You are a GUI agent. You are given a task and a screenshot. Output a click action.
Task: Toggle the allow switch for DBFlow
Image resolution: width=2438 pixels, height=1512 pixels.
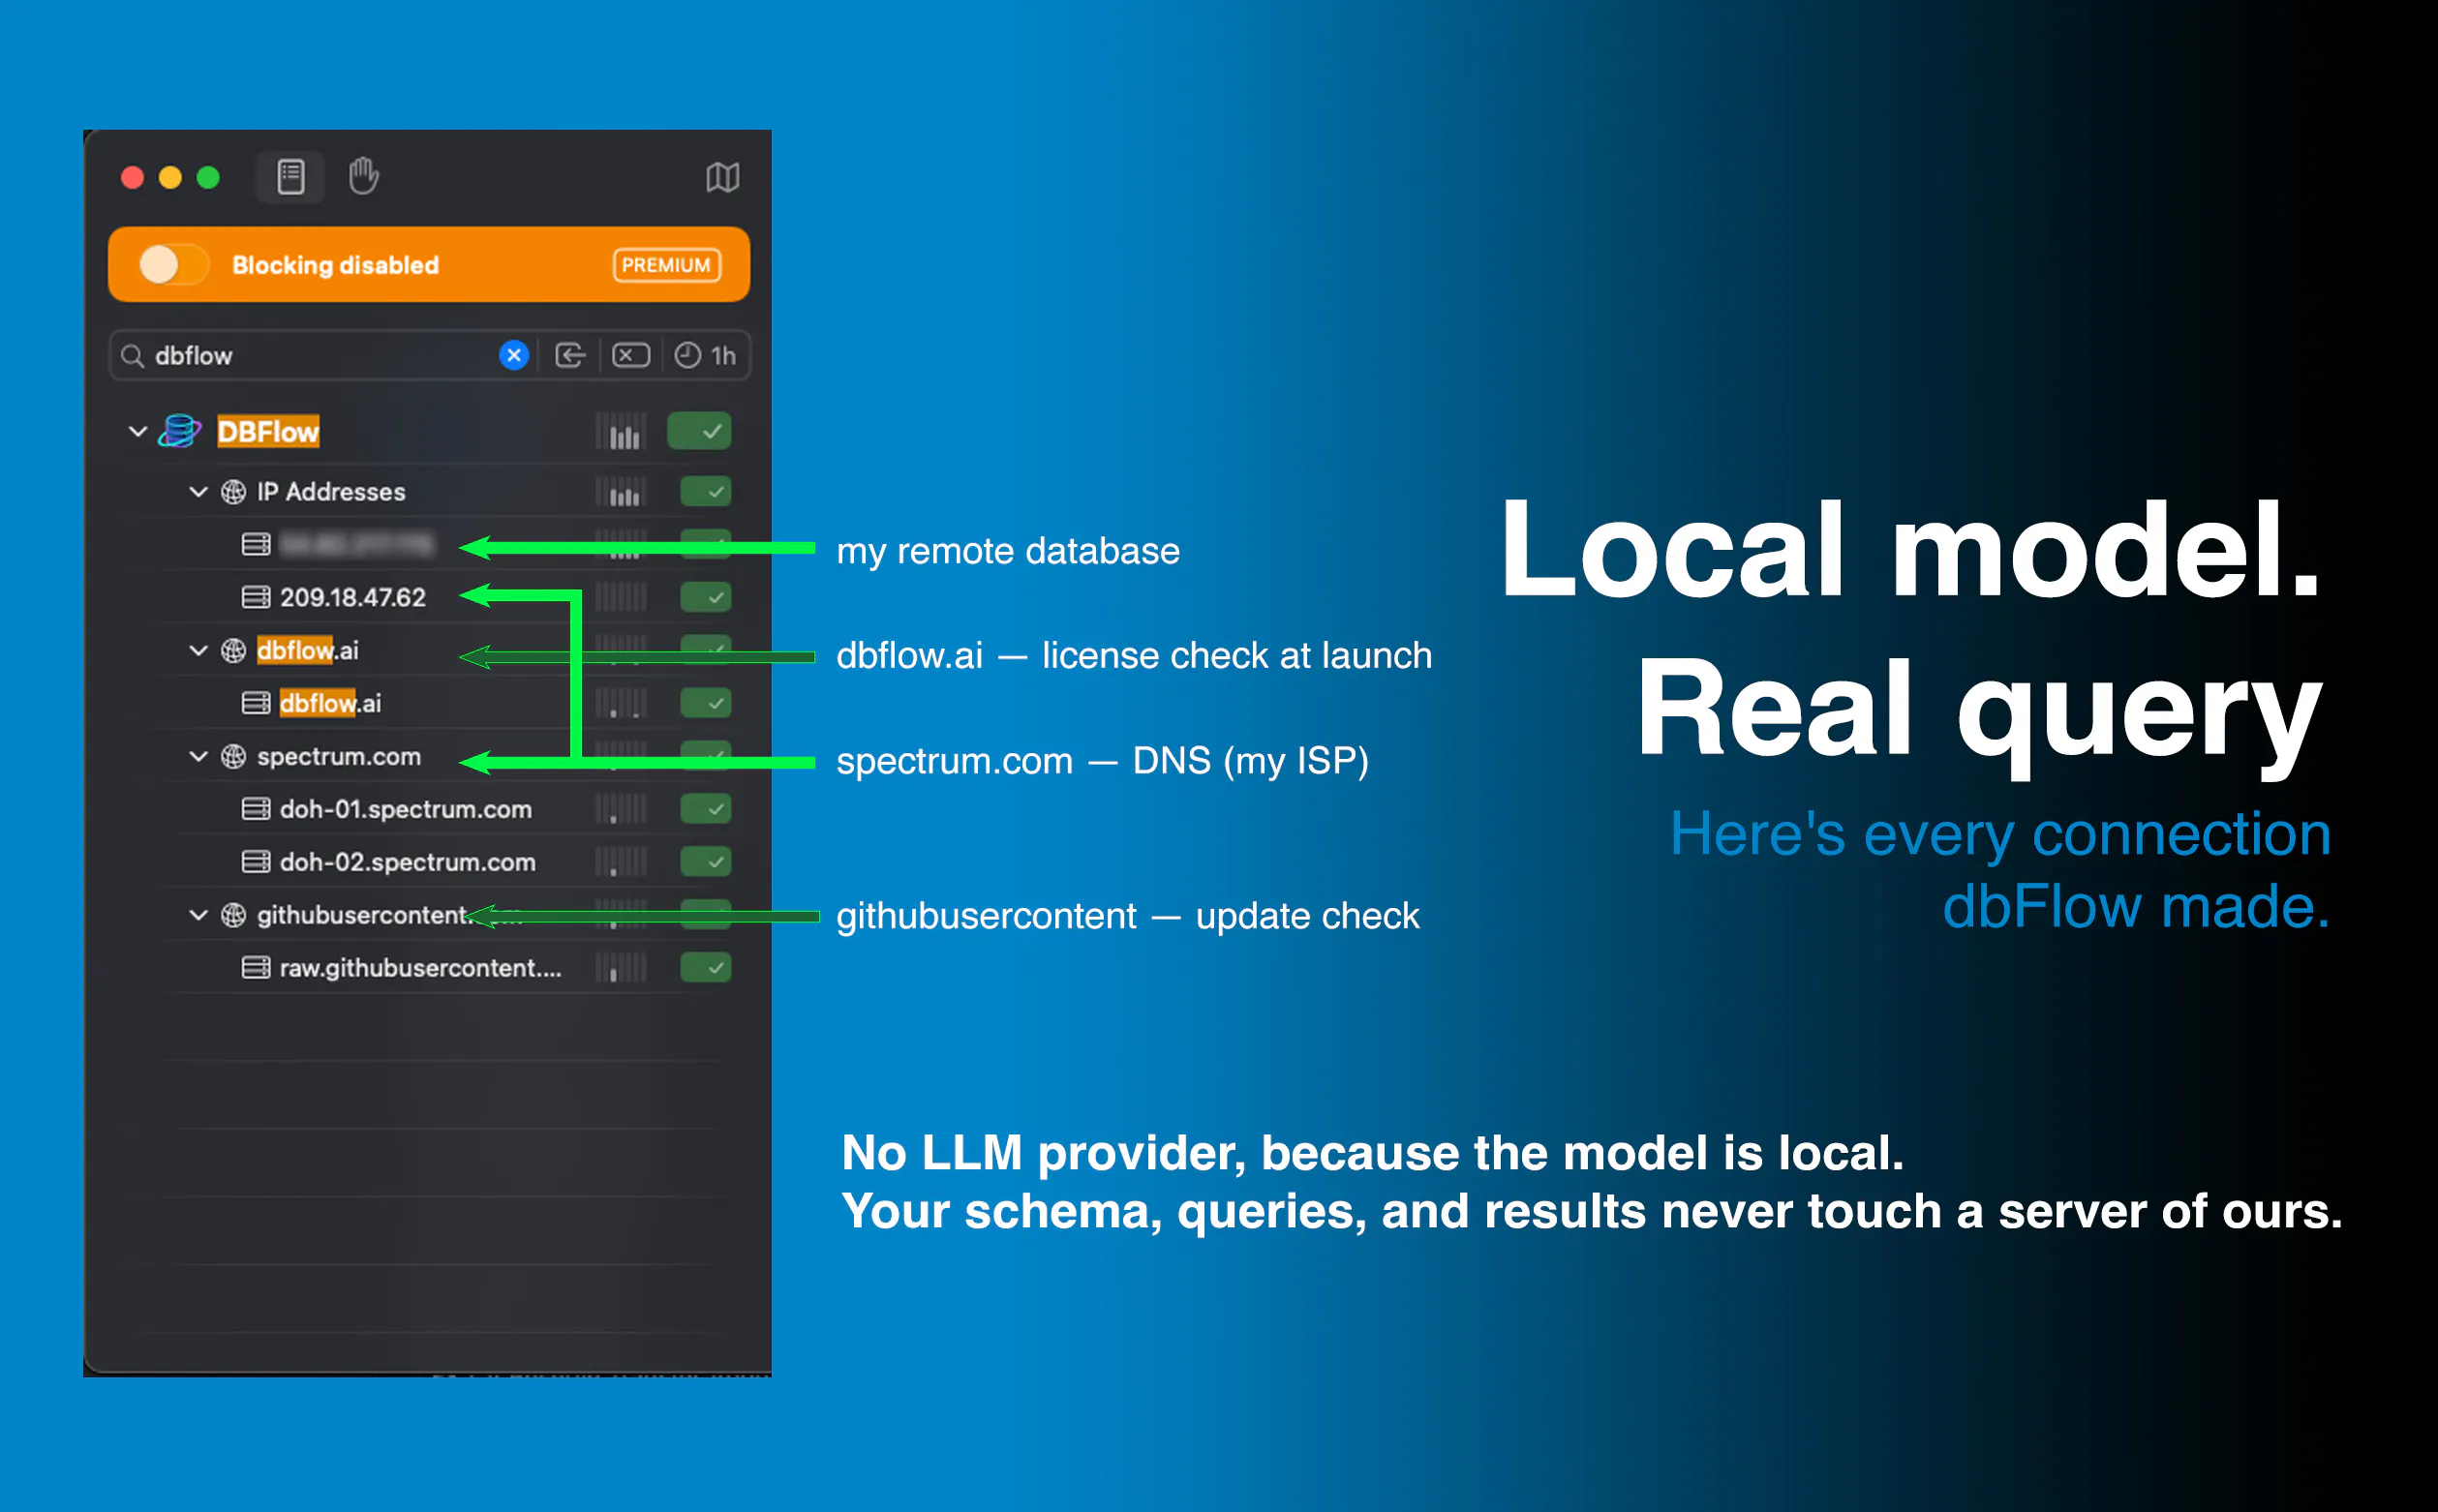699,432
